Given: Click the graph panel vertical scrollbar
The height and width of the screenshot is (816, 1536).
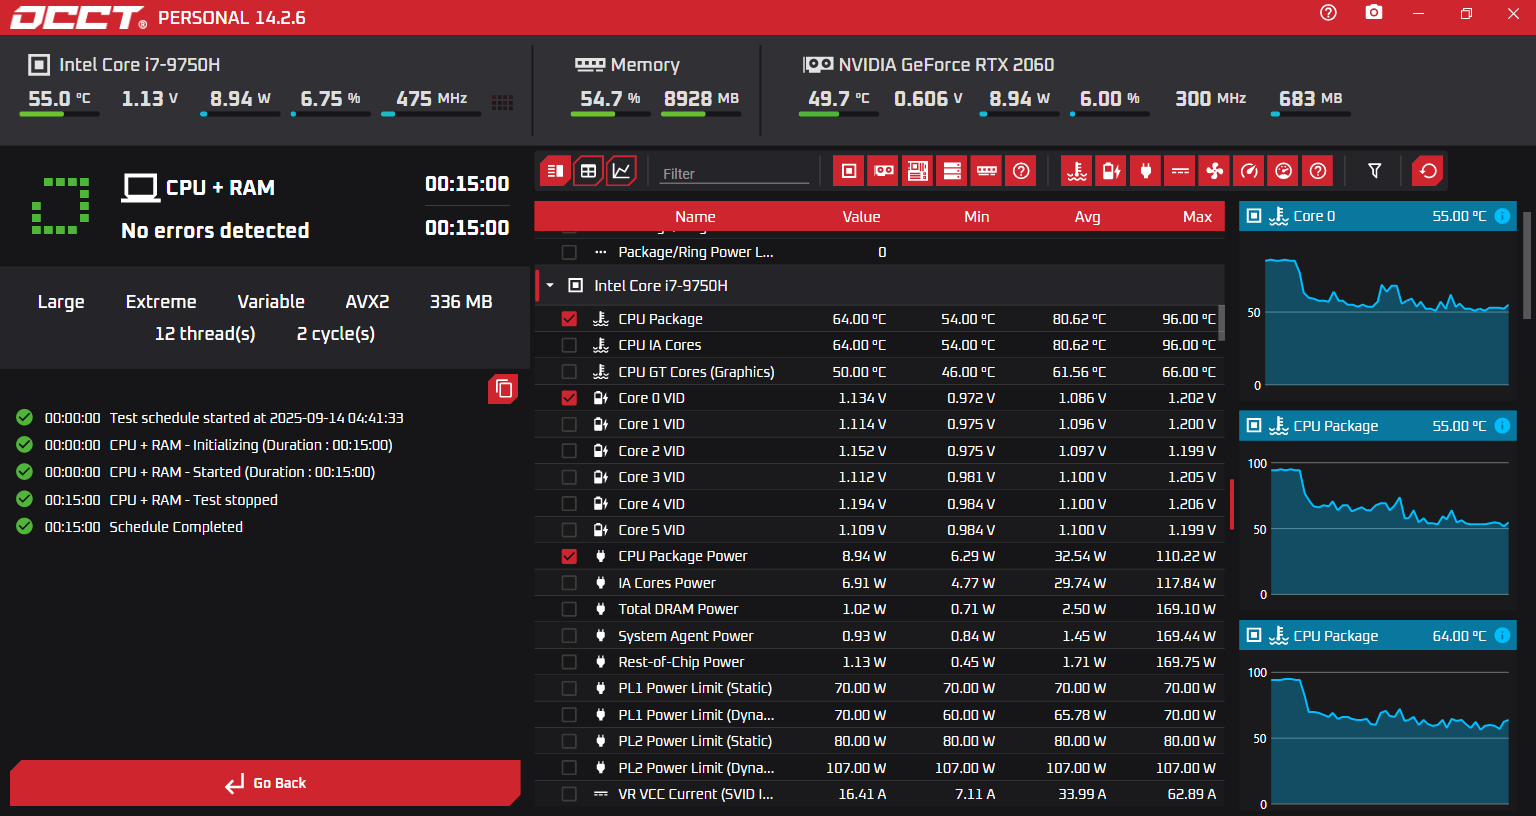Looking at the screenshot, I should point(1527,265).
